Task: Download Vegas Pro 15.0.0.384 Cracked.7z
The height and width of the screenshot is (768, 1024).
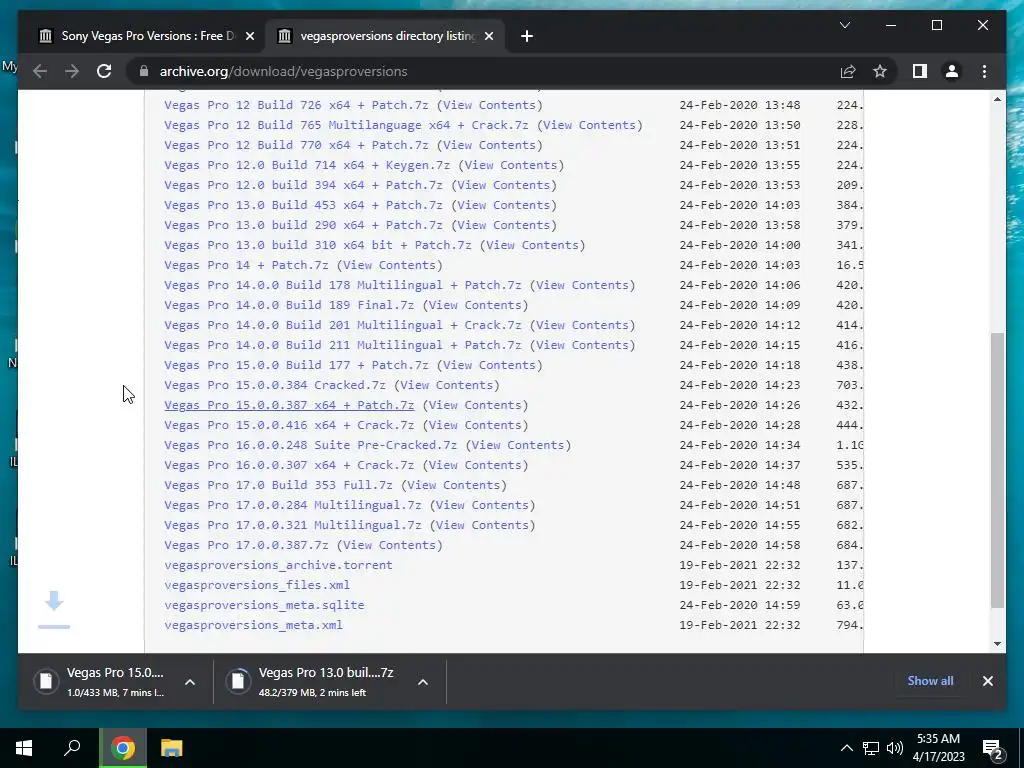Action: (275, 385)
